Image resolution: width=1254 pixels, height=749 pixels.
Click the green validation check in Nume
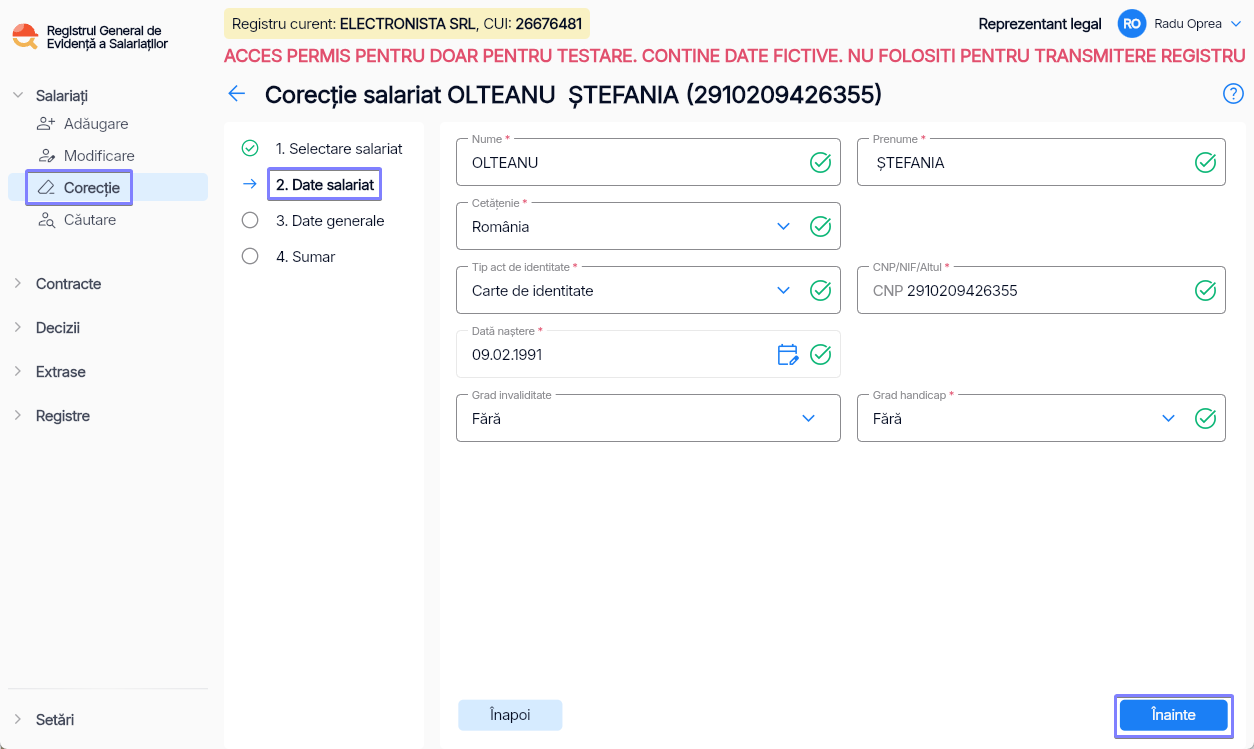[820, 162]
